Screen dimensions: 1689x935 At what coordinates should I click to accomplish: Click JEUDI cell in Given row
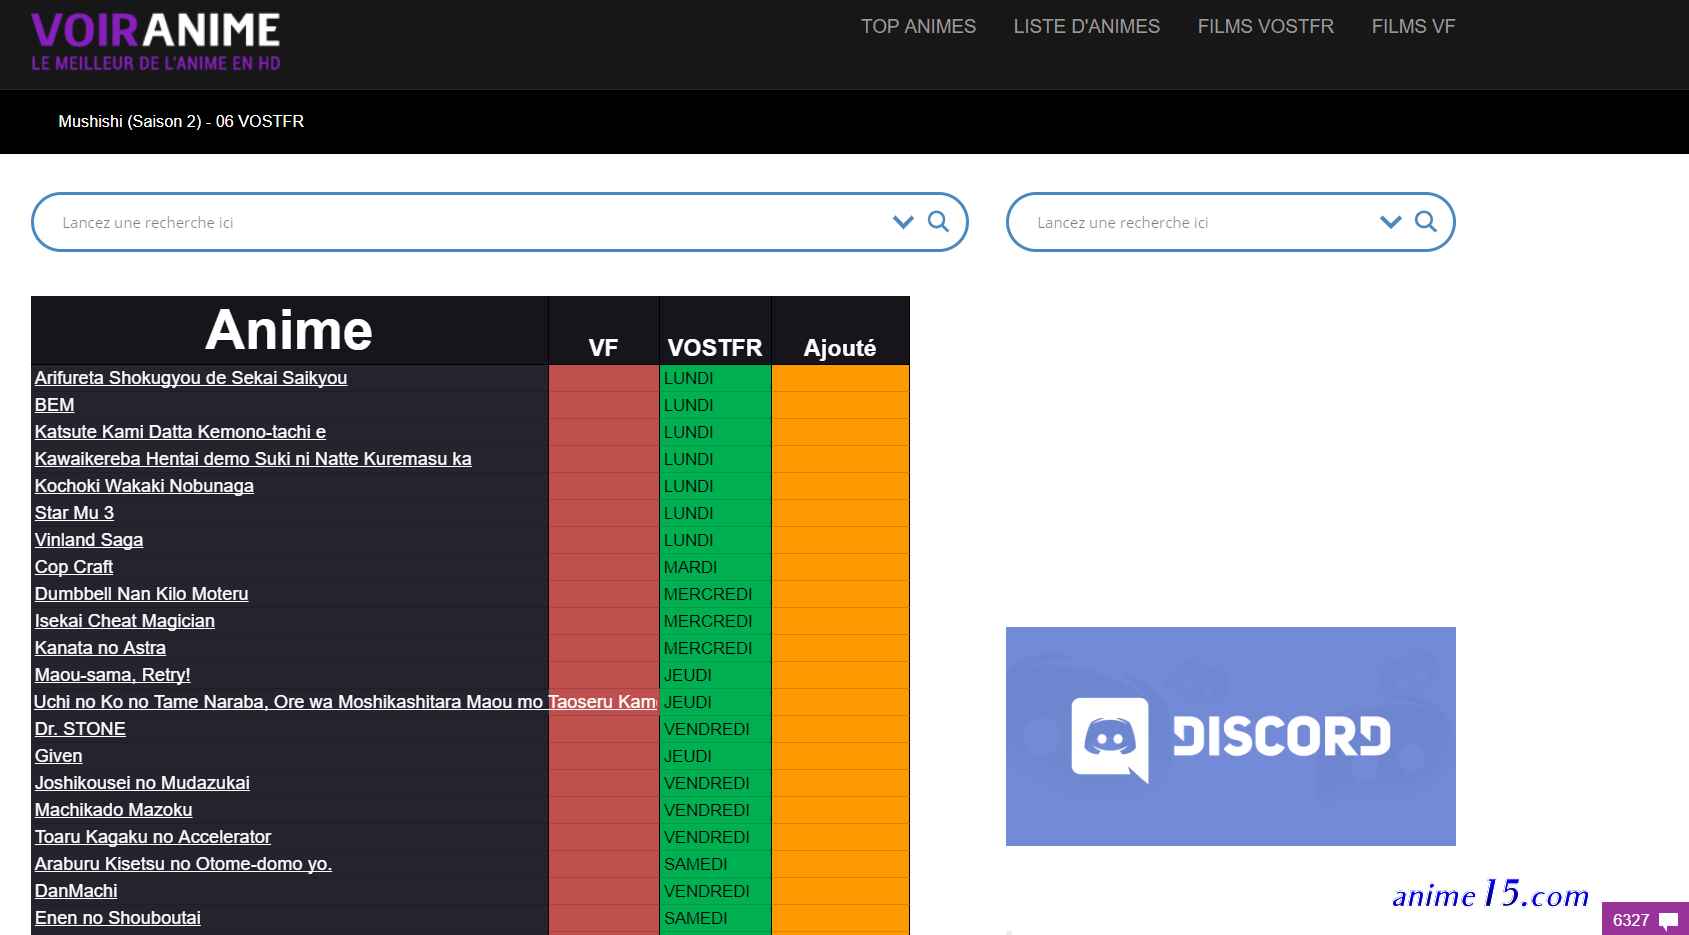715,756
